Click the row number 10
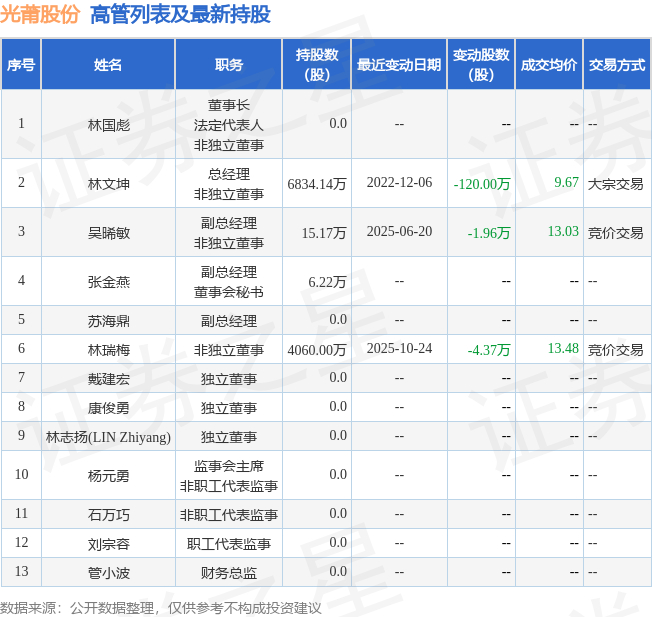Viewport: 652px width, 617px height. [x=22, y=474]
